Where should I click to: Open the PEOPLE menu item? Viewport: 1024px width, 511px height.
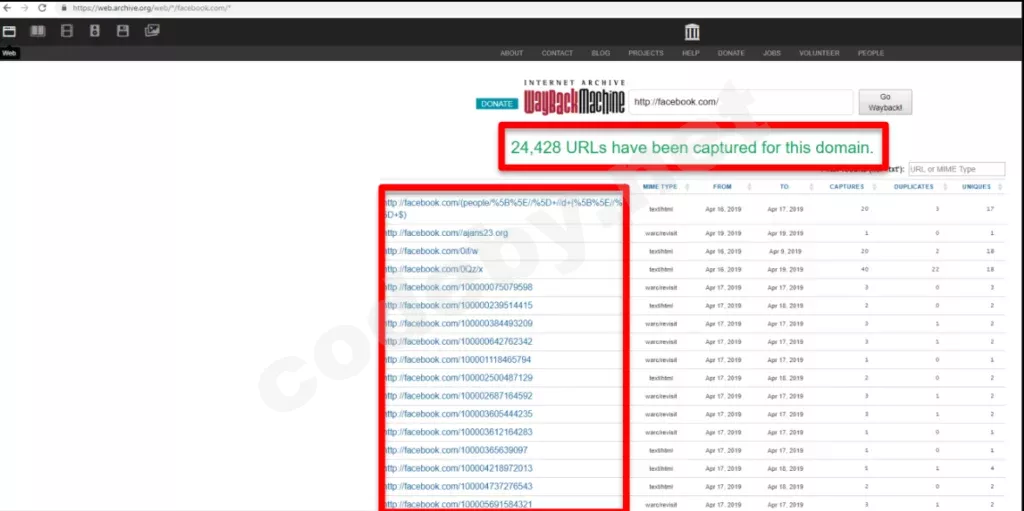[871, 53]
